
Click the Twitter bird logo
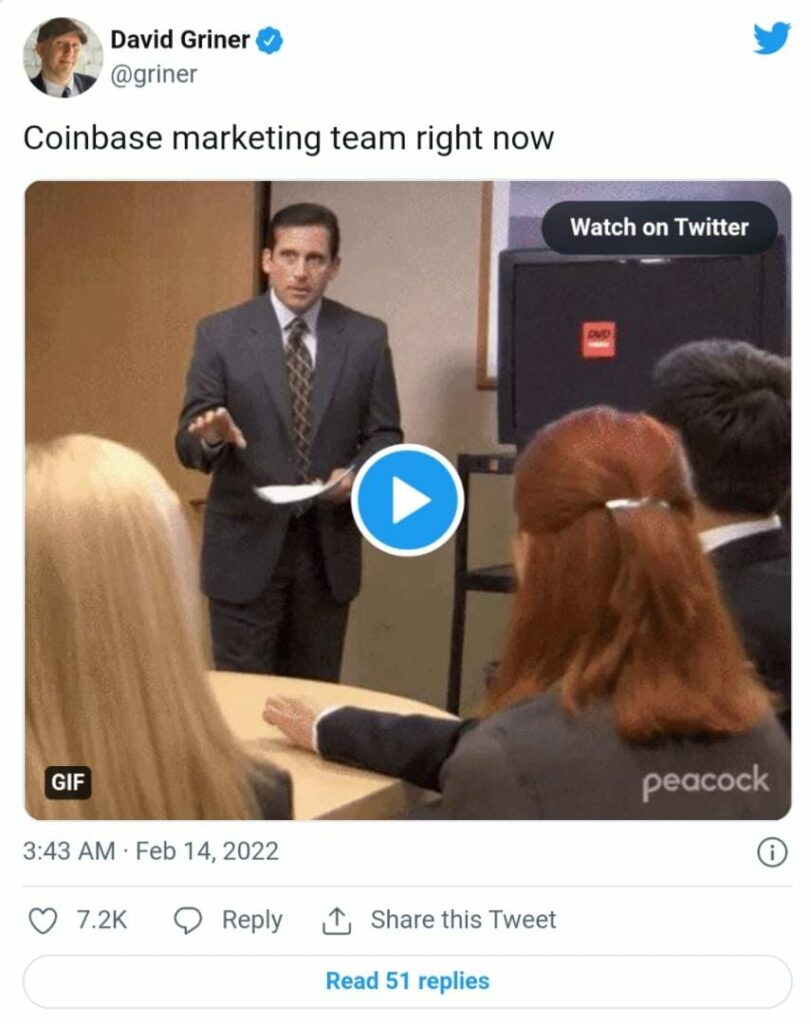[x=771, y=39]
